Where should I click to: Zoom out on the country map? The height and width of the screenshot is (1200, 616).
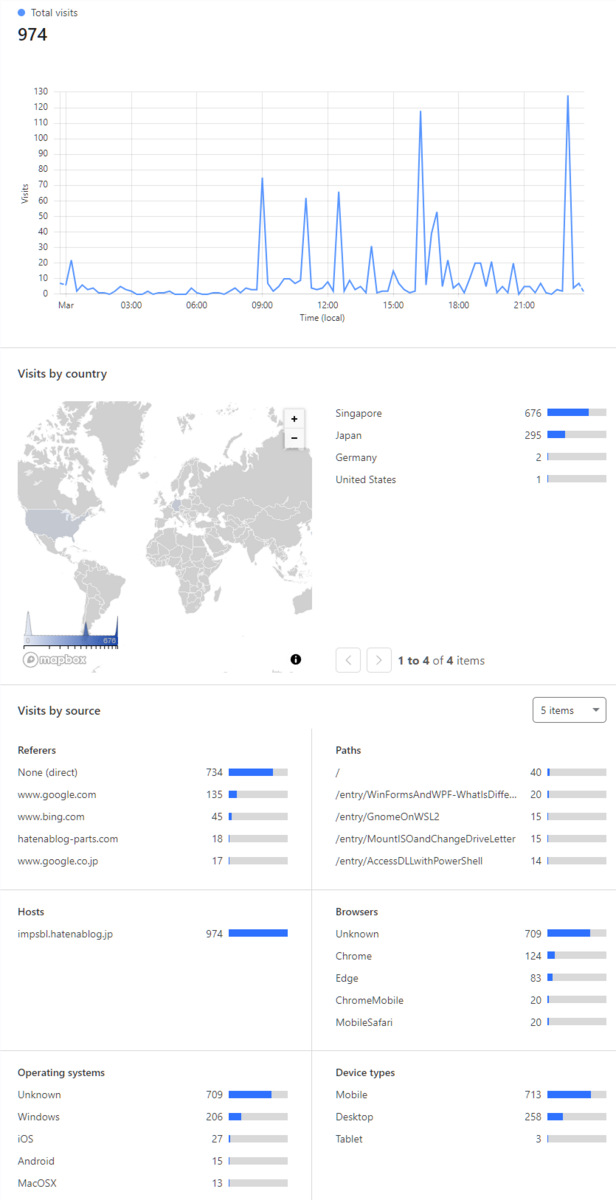(294, 438)
